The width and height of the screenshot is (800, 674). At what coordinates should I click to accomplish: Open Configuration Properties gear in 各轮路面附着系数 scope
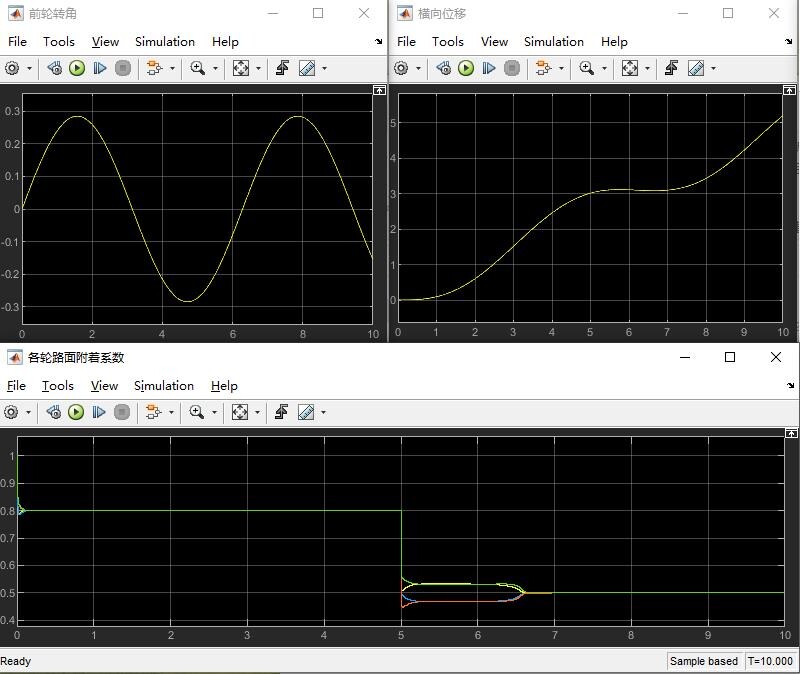[11, 412]
